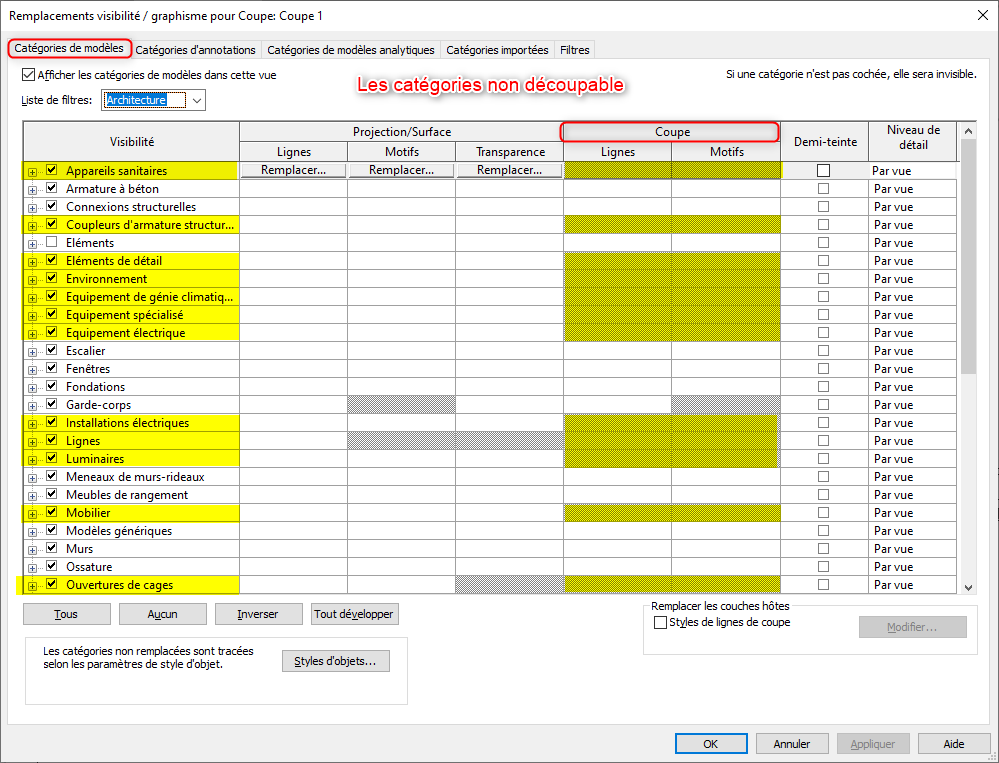999x763 pixels.
Task: Uncheck the Mobilier visibility checkbox
Action: tap(51, 513)
